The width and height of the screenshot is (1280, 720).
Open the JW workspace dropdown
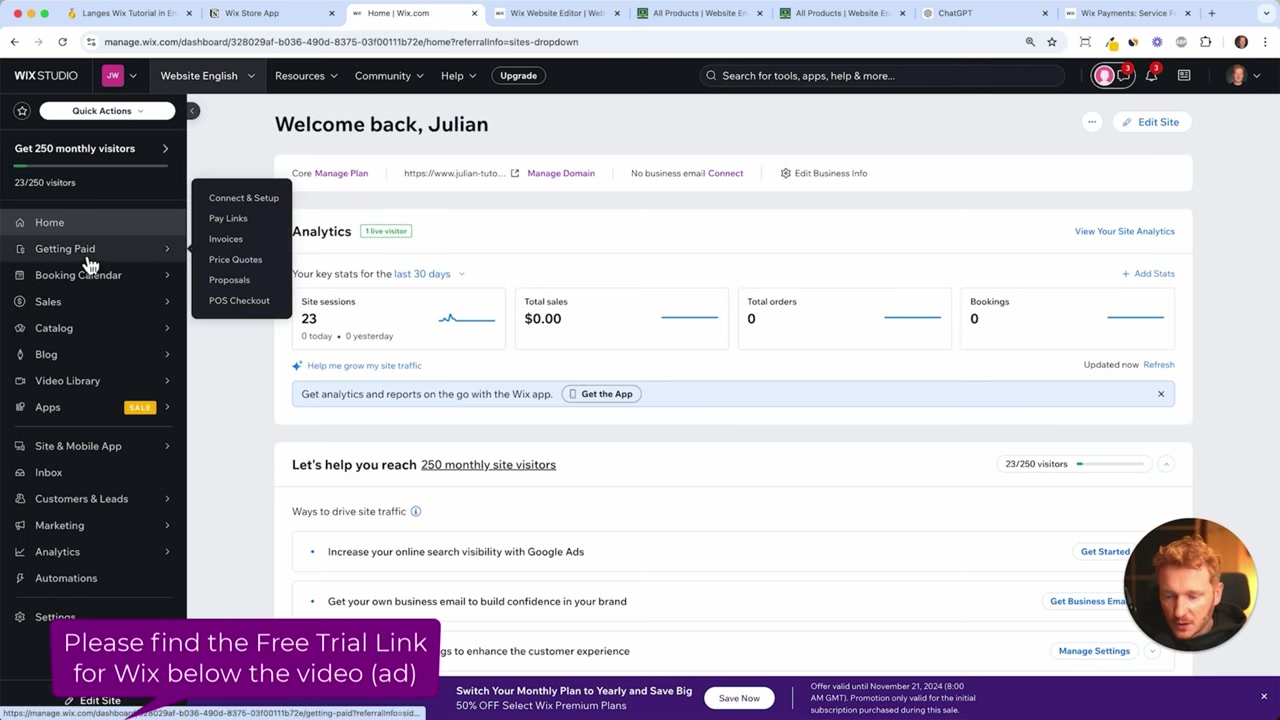pyautogui.click(x=120, y=75)
